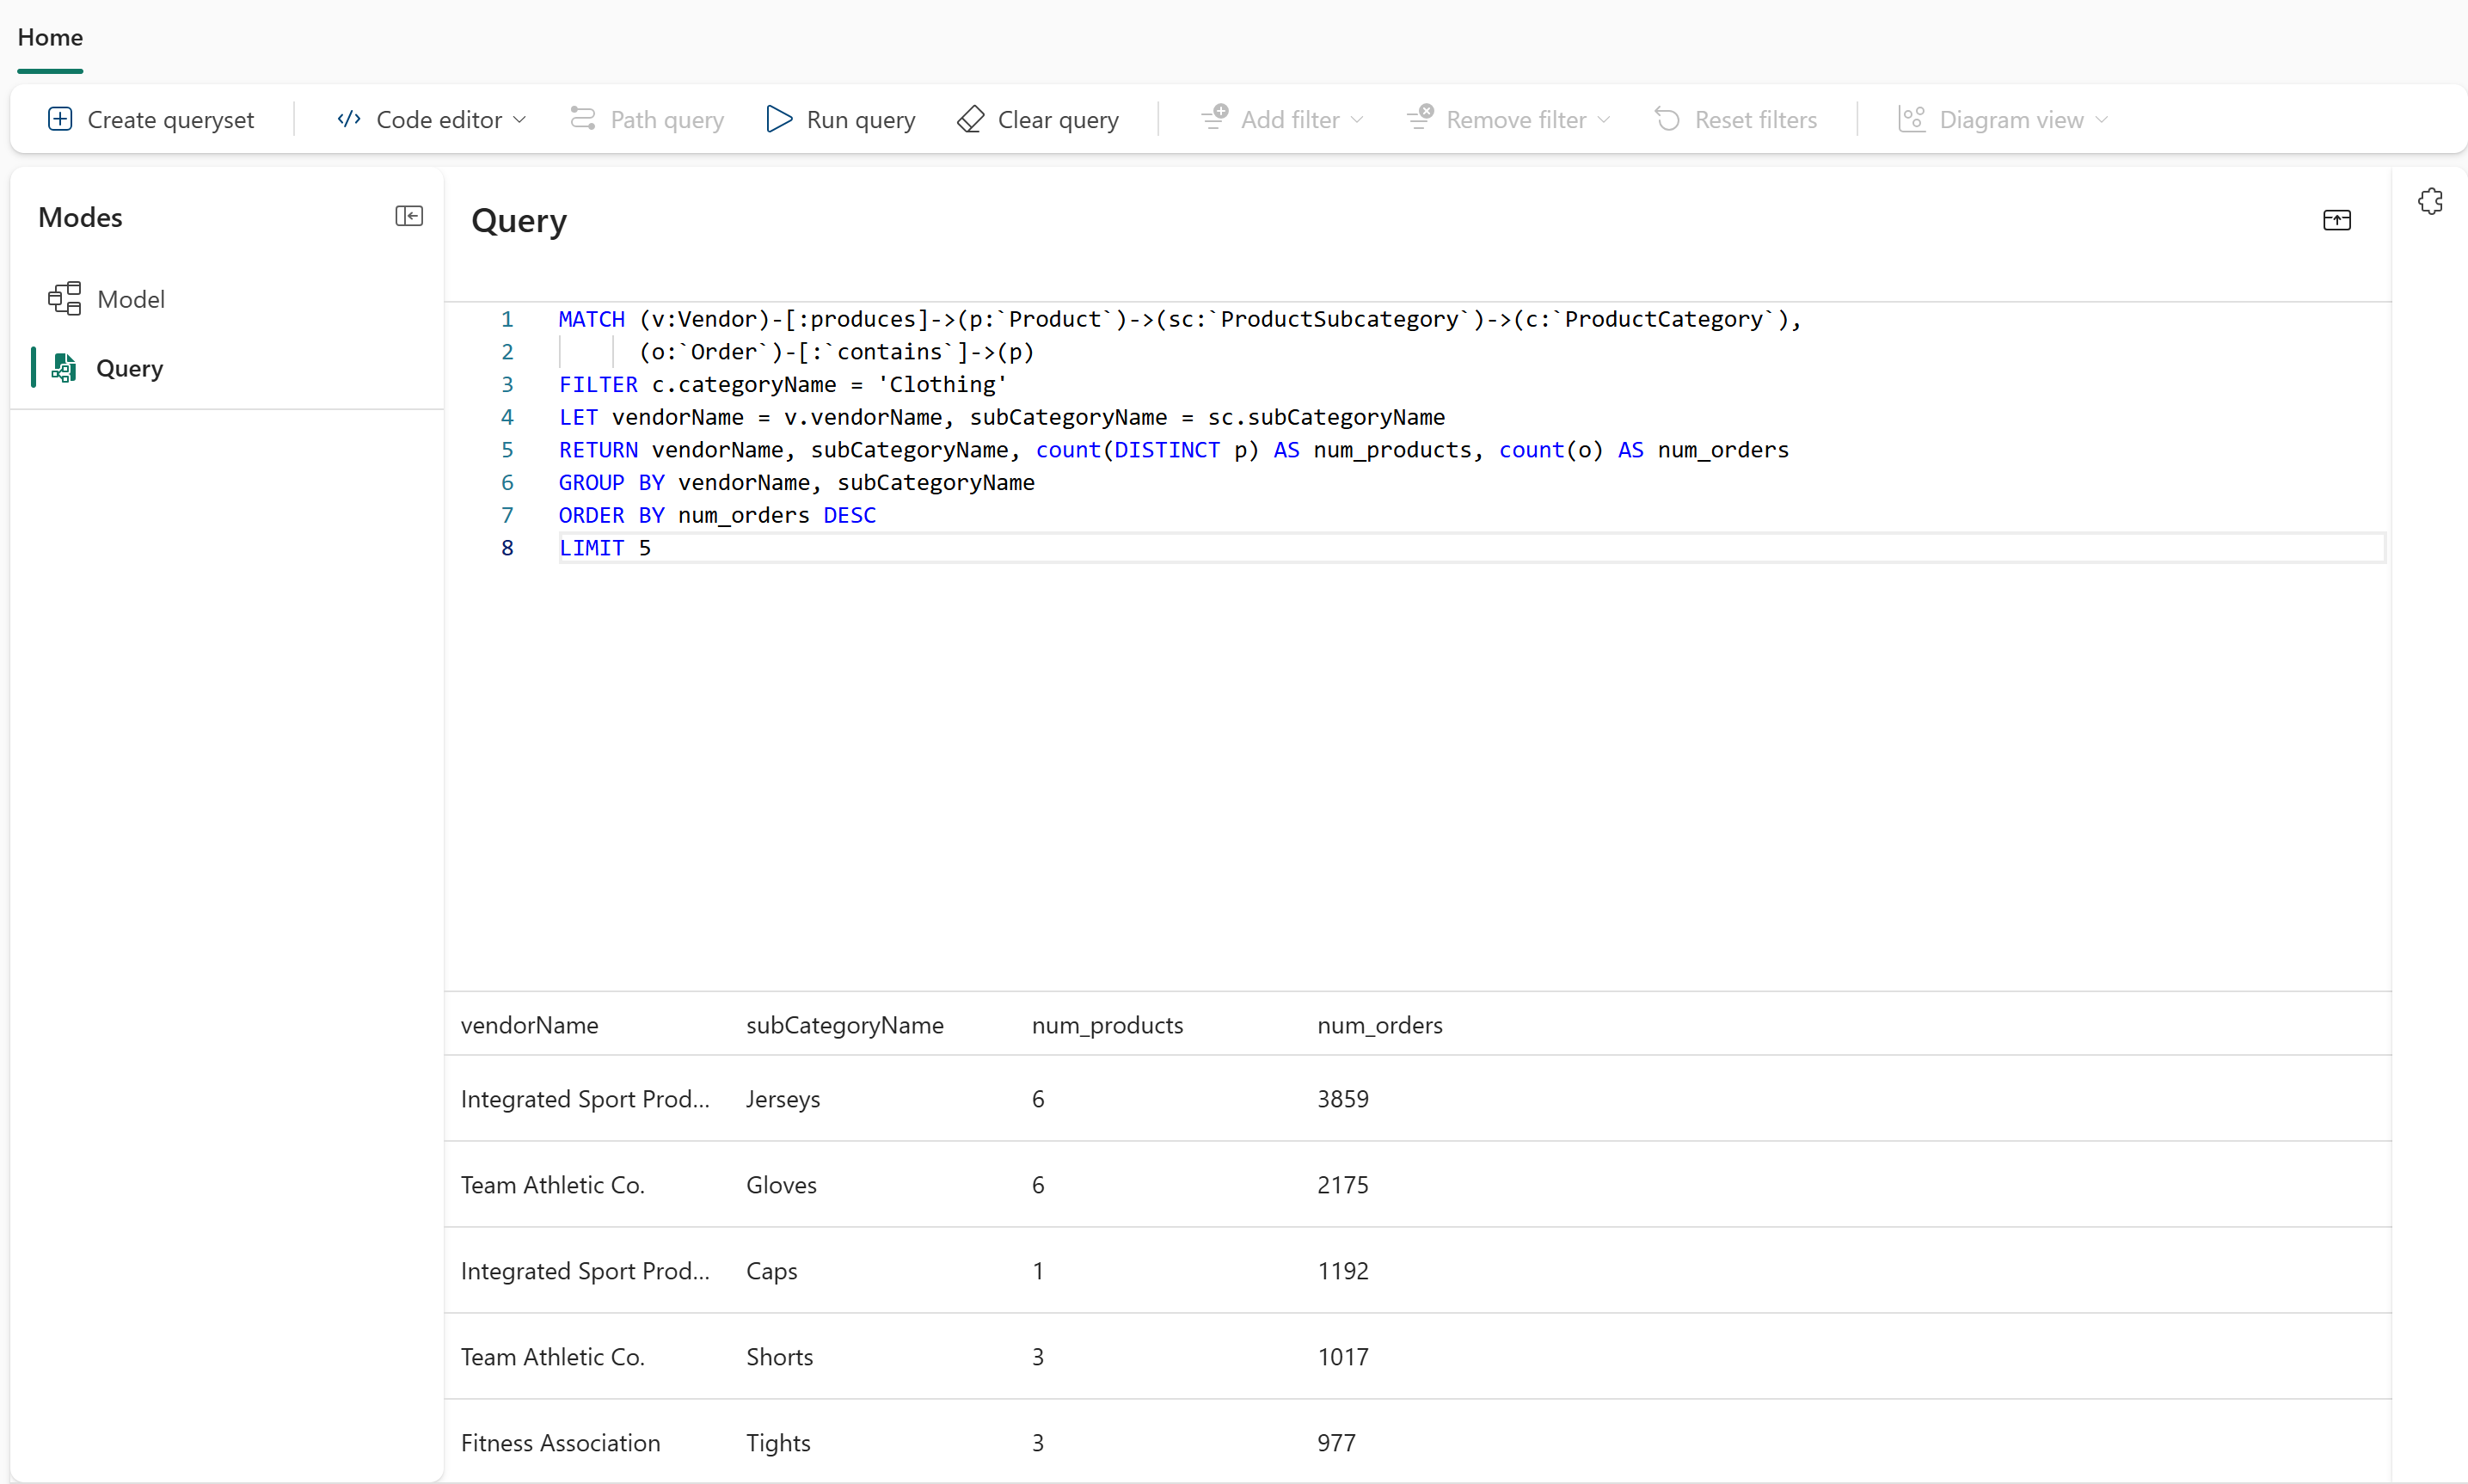Click the Code editor brackets icon
This screenshot has height=1484, width=2468.
click(x=349, y=119)
